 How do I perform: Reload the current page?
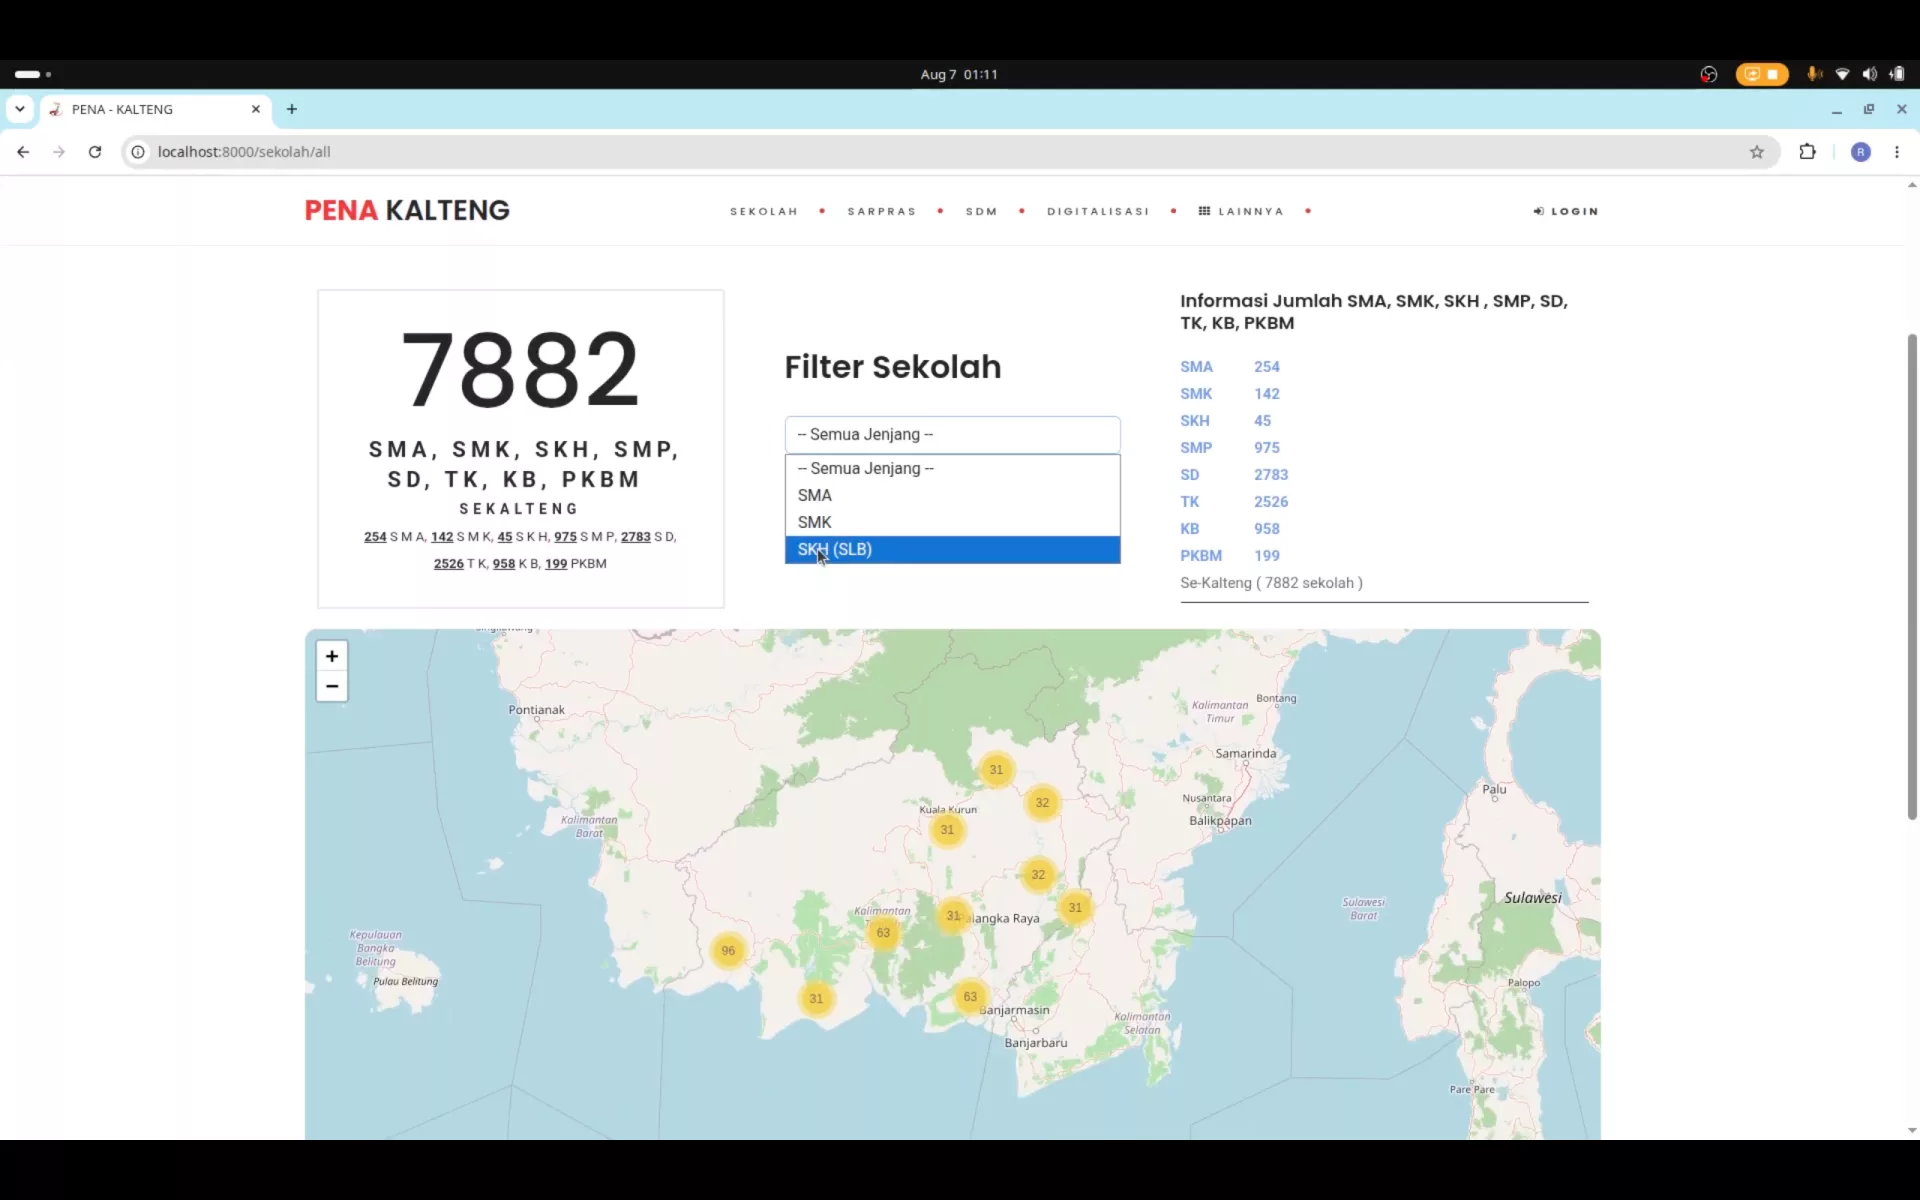[95, 152]
